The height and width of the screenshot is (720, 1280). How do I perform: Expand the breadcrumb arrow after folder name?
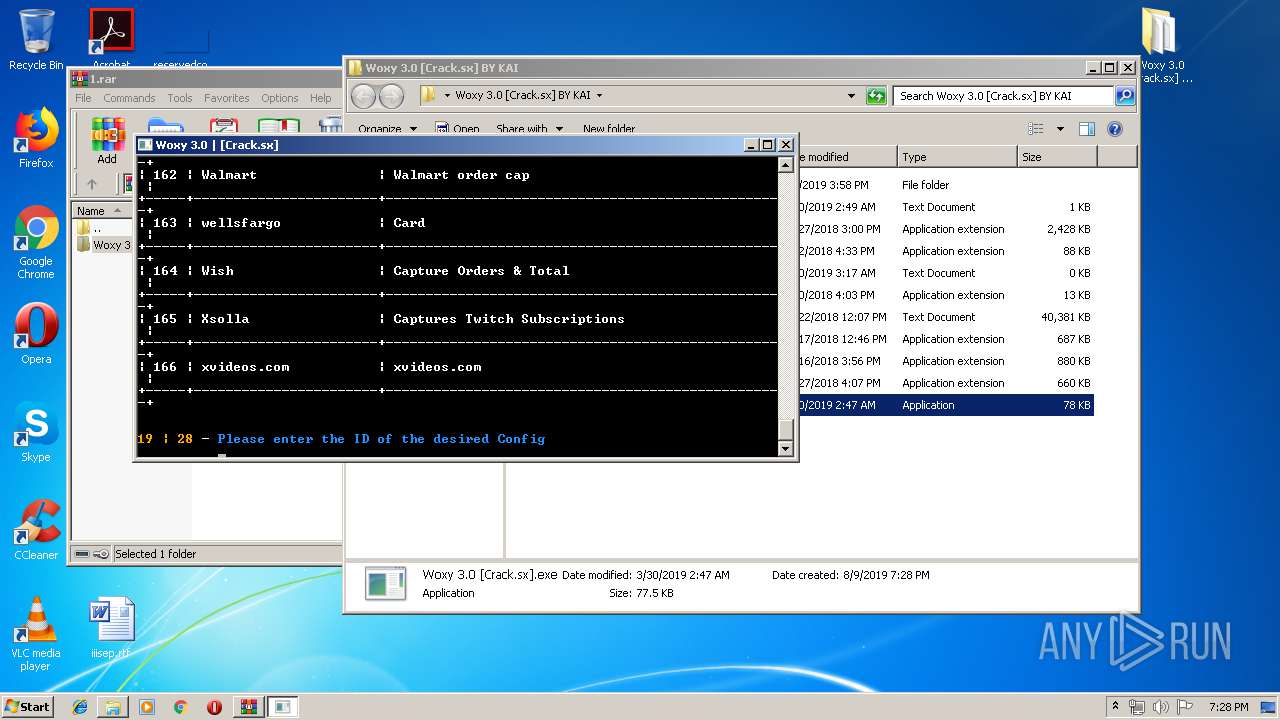click(599, 96)
